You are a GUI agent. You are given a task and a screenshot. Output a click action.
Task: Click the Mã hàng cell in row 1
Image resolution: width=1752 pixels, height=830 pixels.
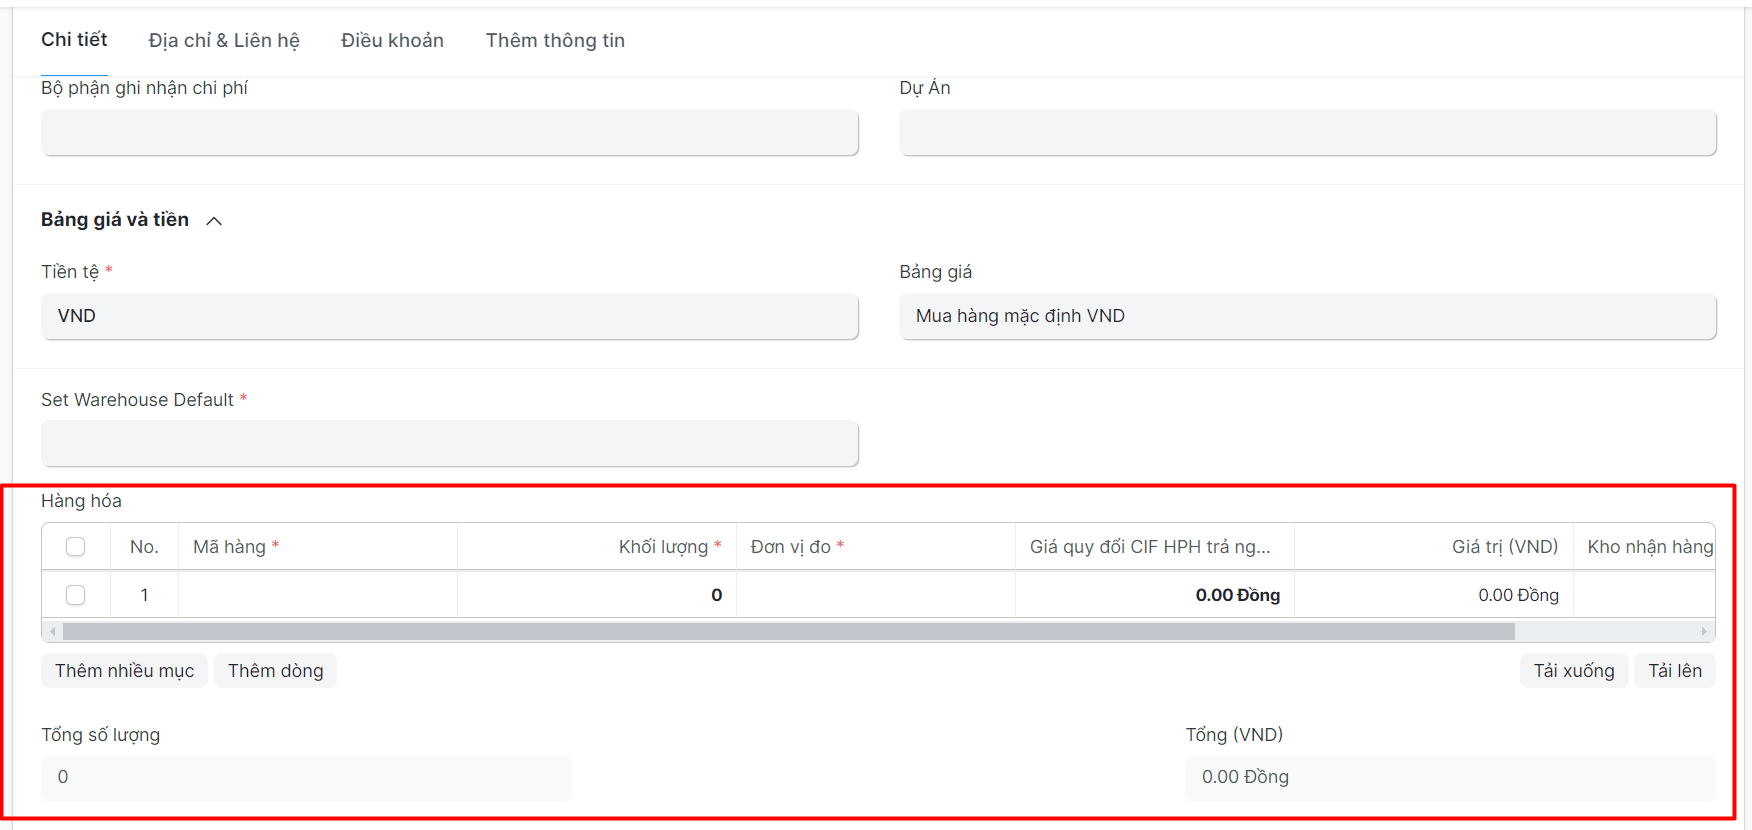(x=317, y=595)
